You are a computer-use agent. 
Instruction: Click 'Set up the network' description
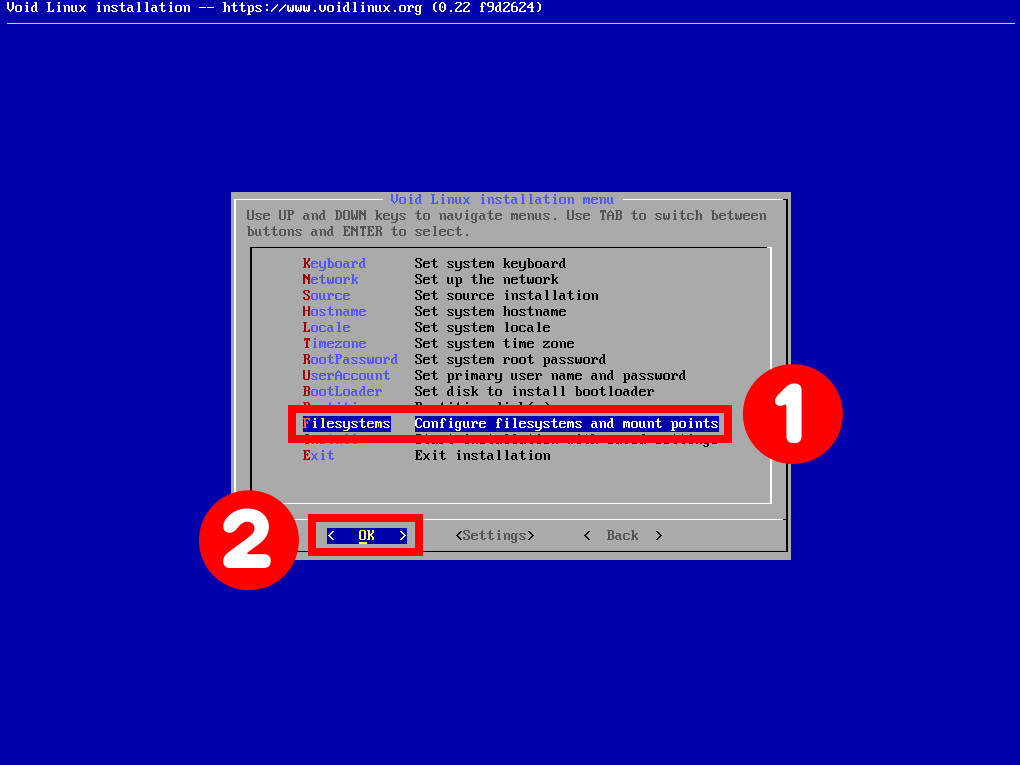point(486,280)
